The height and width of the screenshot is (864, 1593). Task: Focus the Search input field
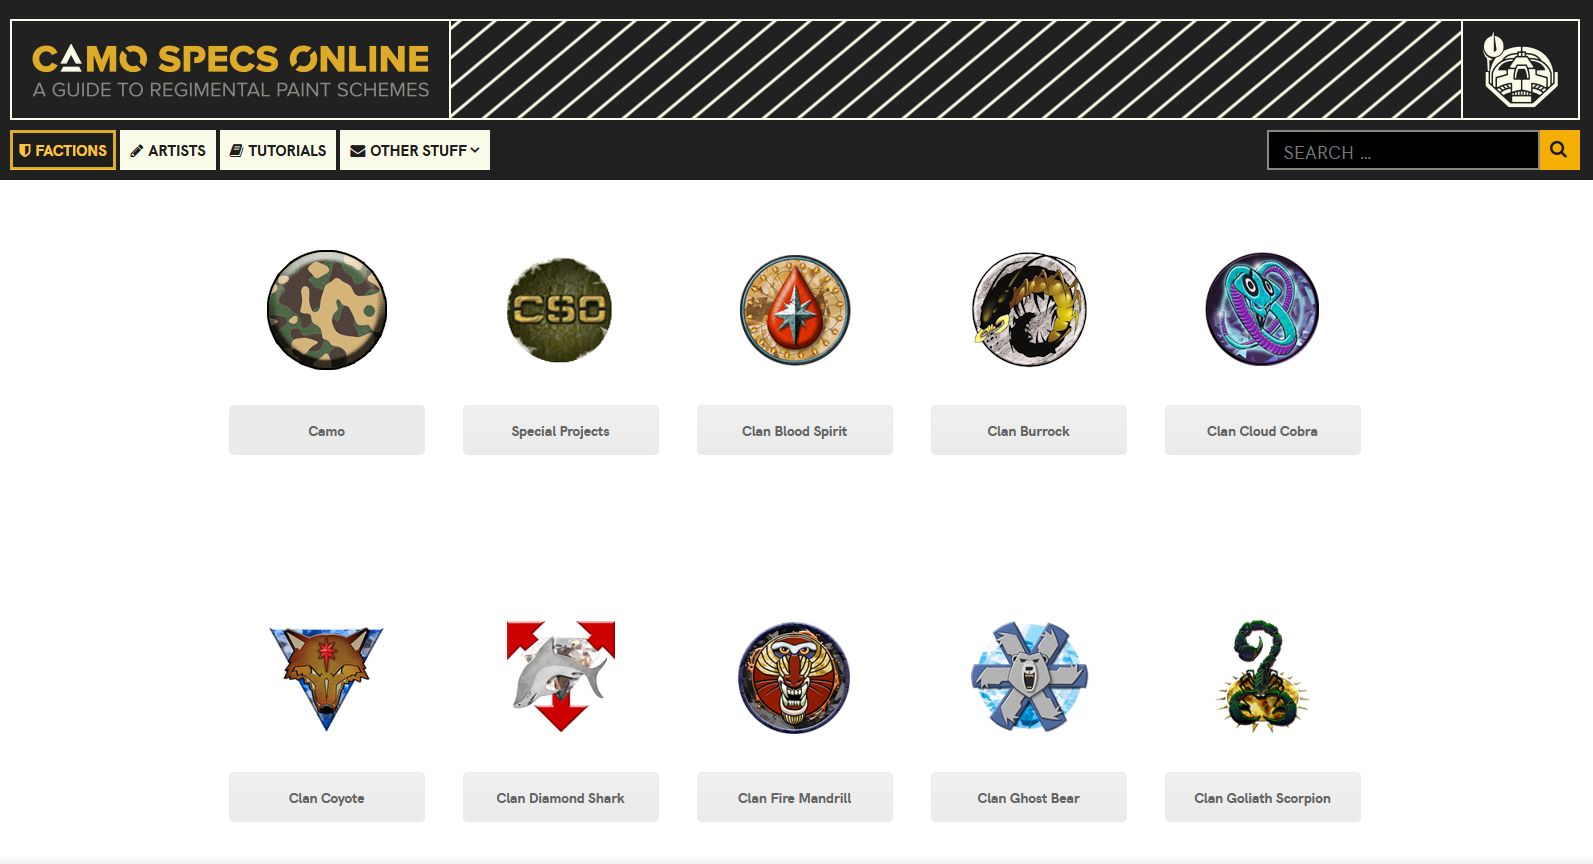click(x=1403, y=150)
